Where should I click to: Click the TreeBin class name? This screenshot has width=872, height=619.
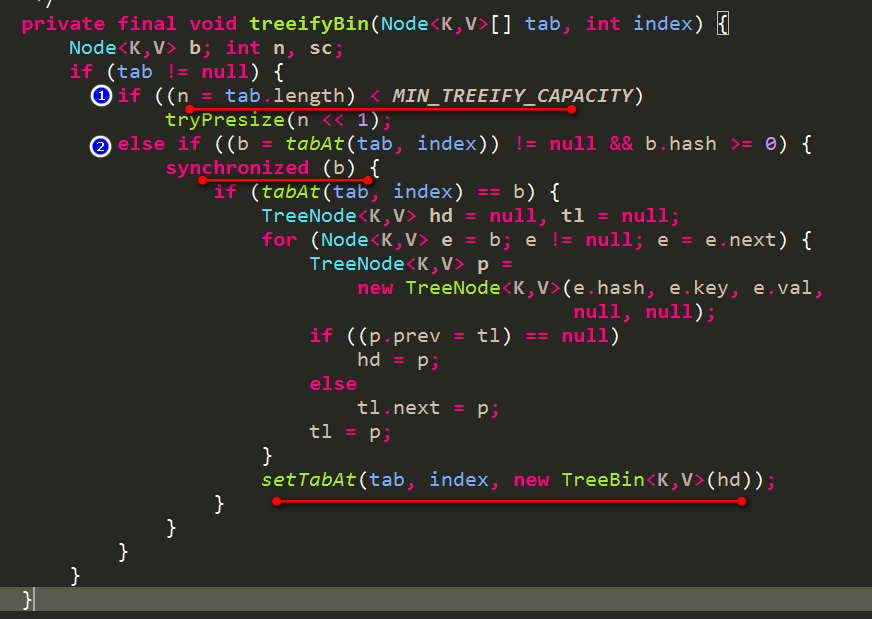pos(603,479)
